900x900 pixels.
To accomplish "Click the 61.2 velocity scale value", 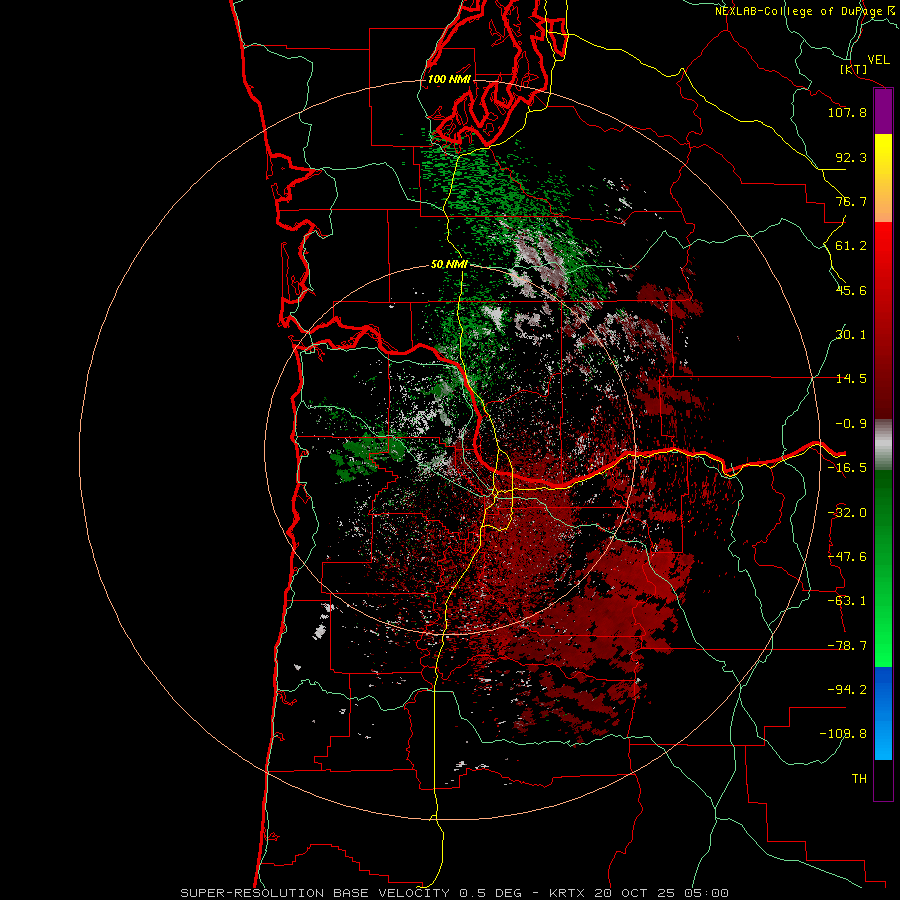I will (851, 246).
